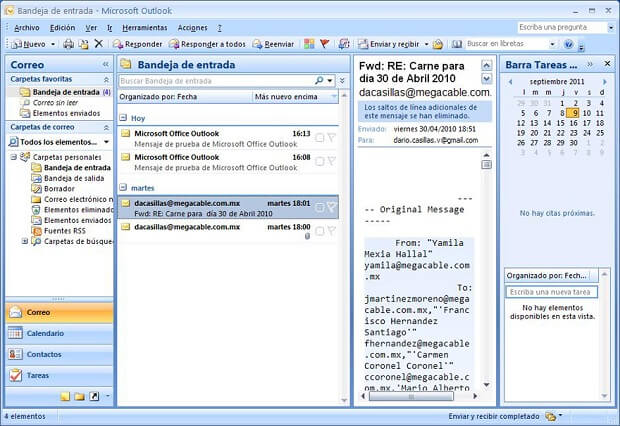
Task: Click the Escriba una pregunta help field
Action: point(562,27)
